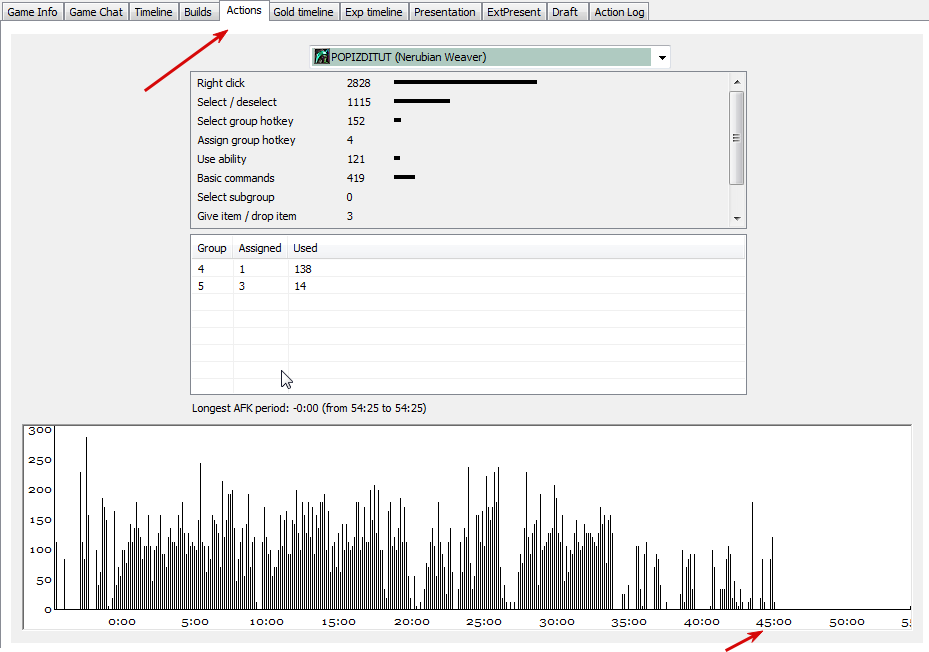The width and height of the screenshot is (929, 652).
Task: Click the Longest AFK period text
Action: (x=309, y=408)
